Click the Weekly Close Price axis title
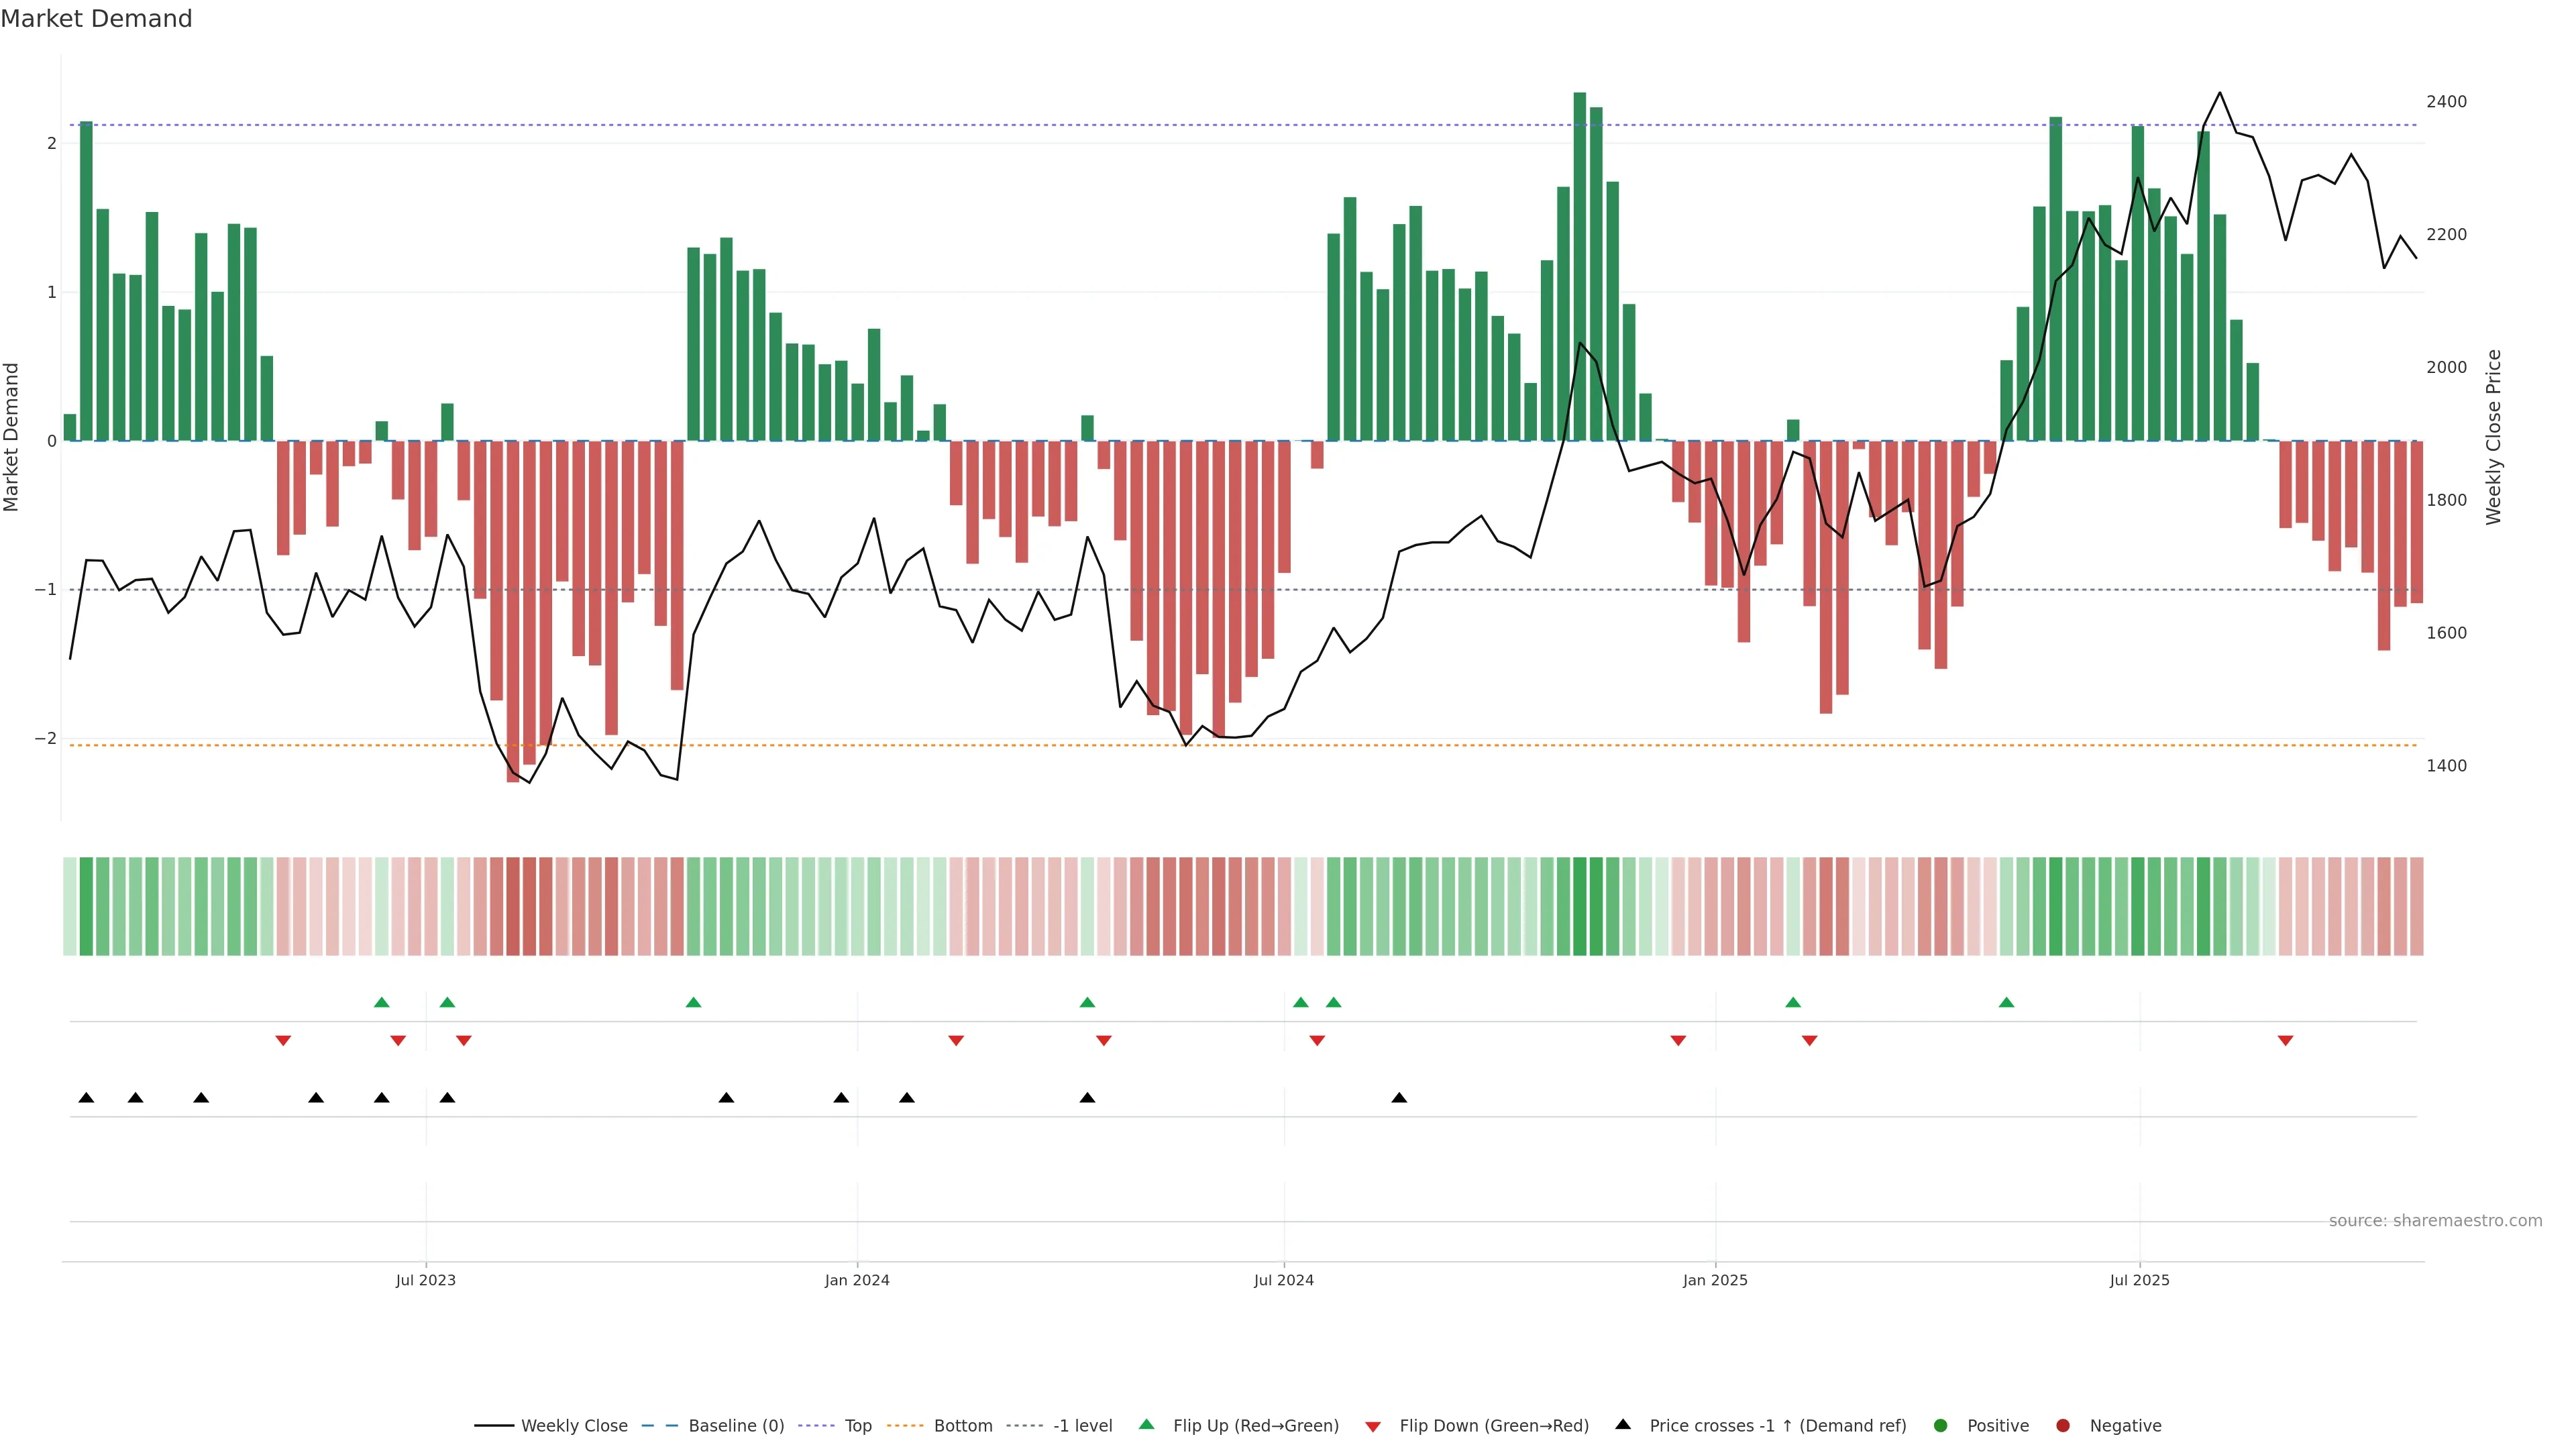The image size is (2576, 1449). tap(2494, 437)
